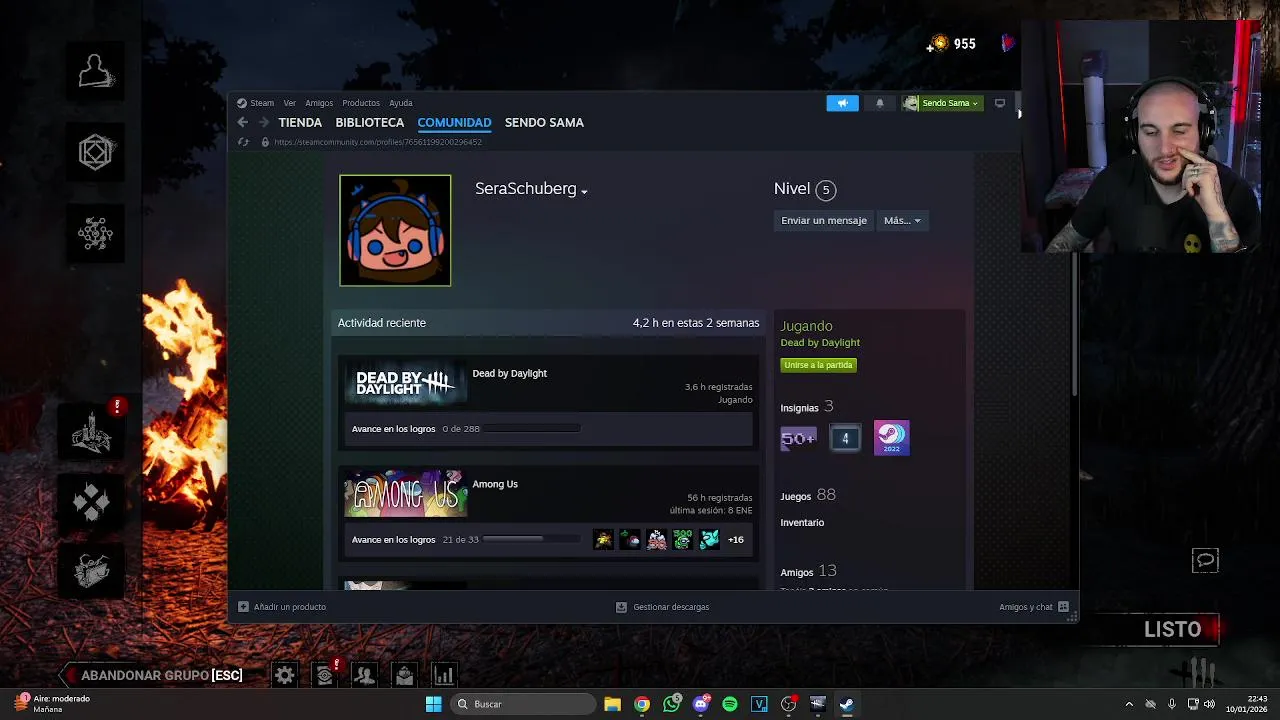This screenshot has height=720, width=1280.
Task: Open the Steam 2022 badge
Action: tap(891, 437)
